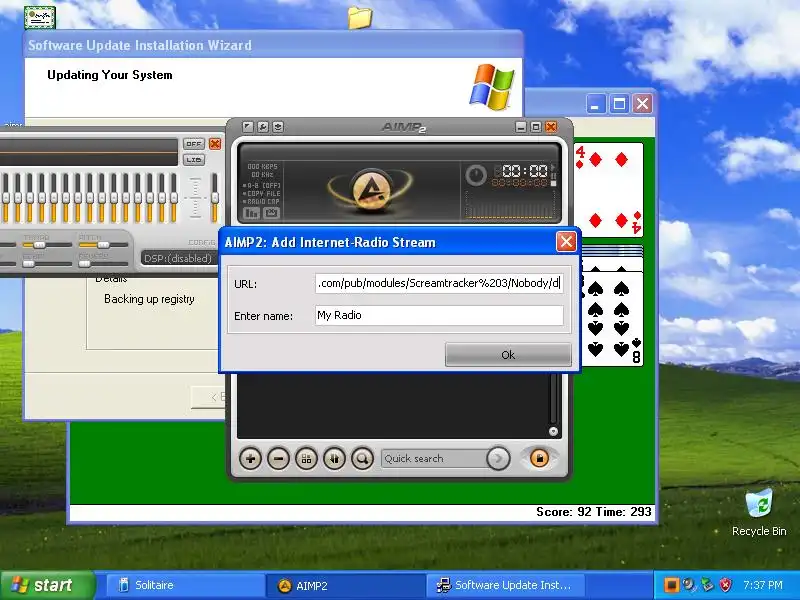The height and width of the screenshot is (600, 800).
Task: Click the 00:00 time display in AIMP2
Action: pos(524,171)
